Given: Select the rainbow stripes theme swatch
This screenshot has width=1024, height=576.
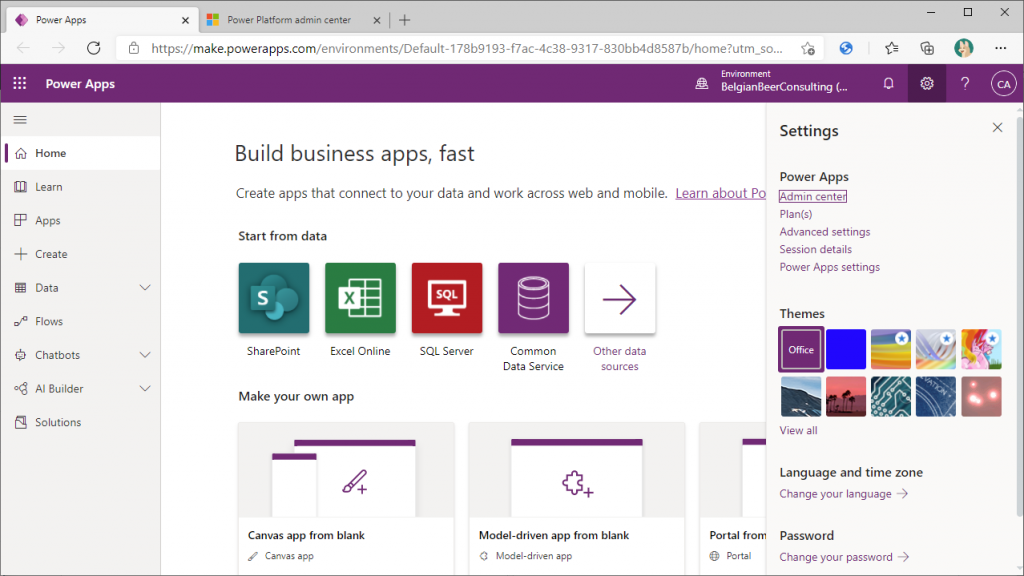Looking at the screenshot, I should click(x=891, y=349).
